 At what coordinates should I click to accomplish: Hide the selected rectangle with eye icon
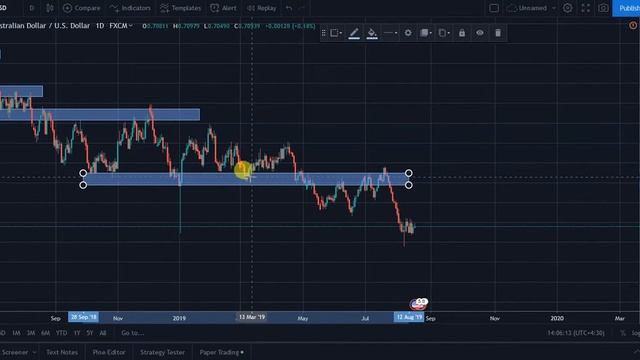click(x=480, y=33)
